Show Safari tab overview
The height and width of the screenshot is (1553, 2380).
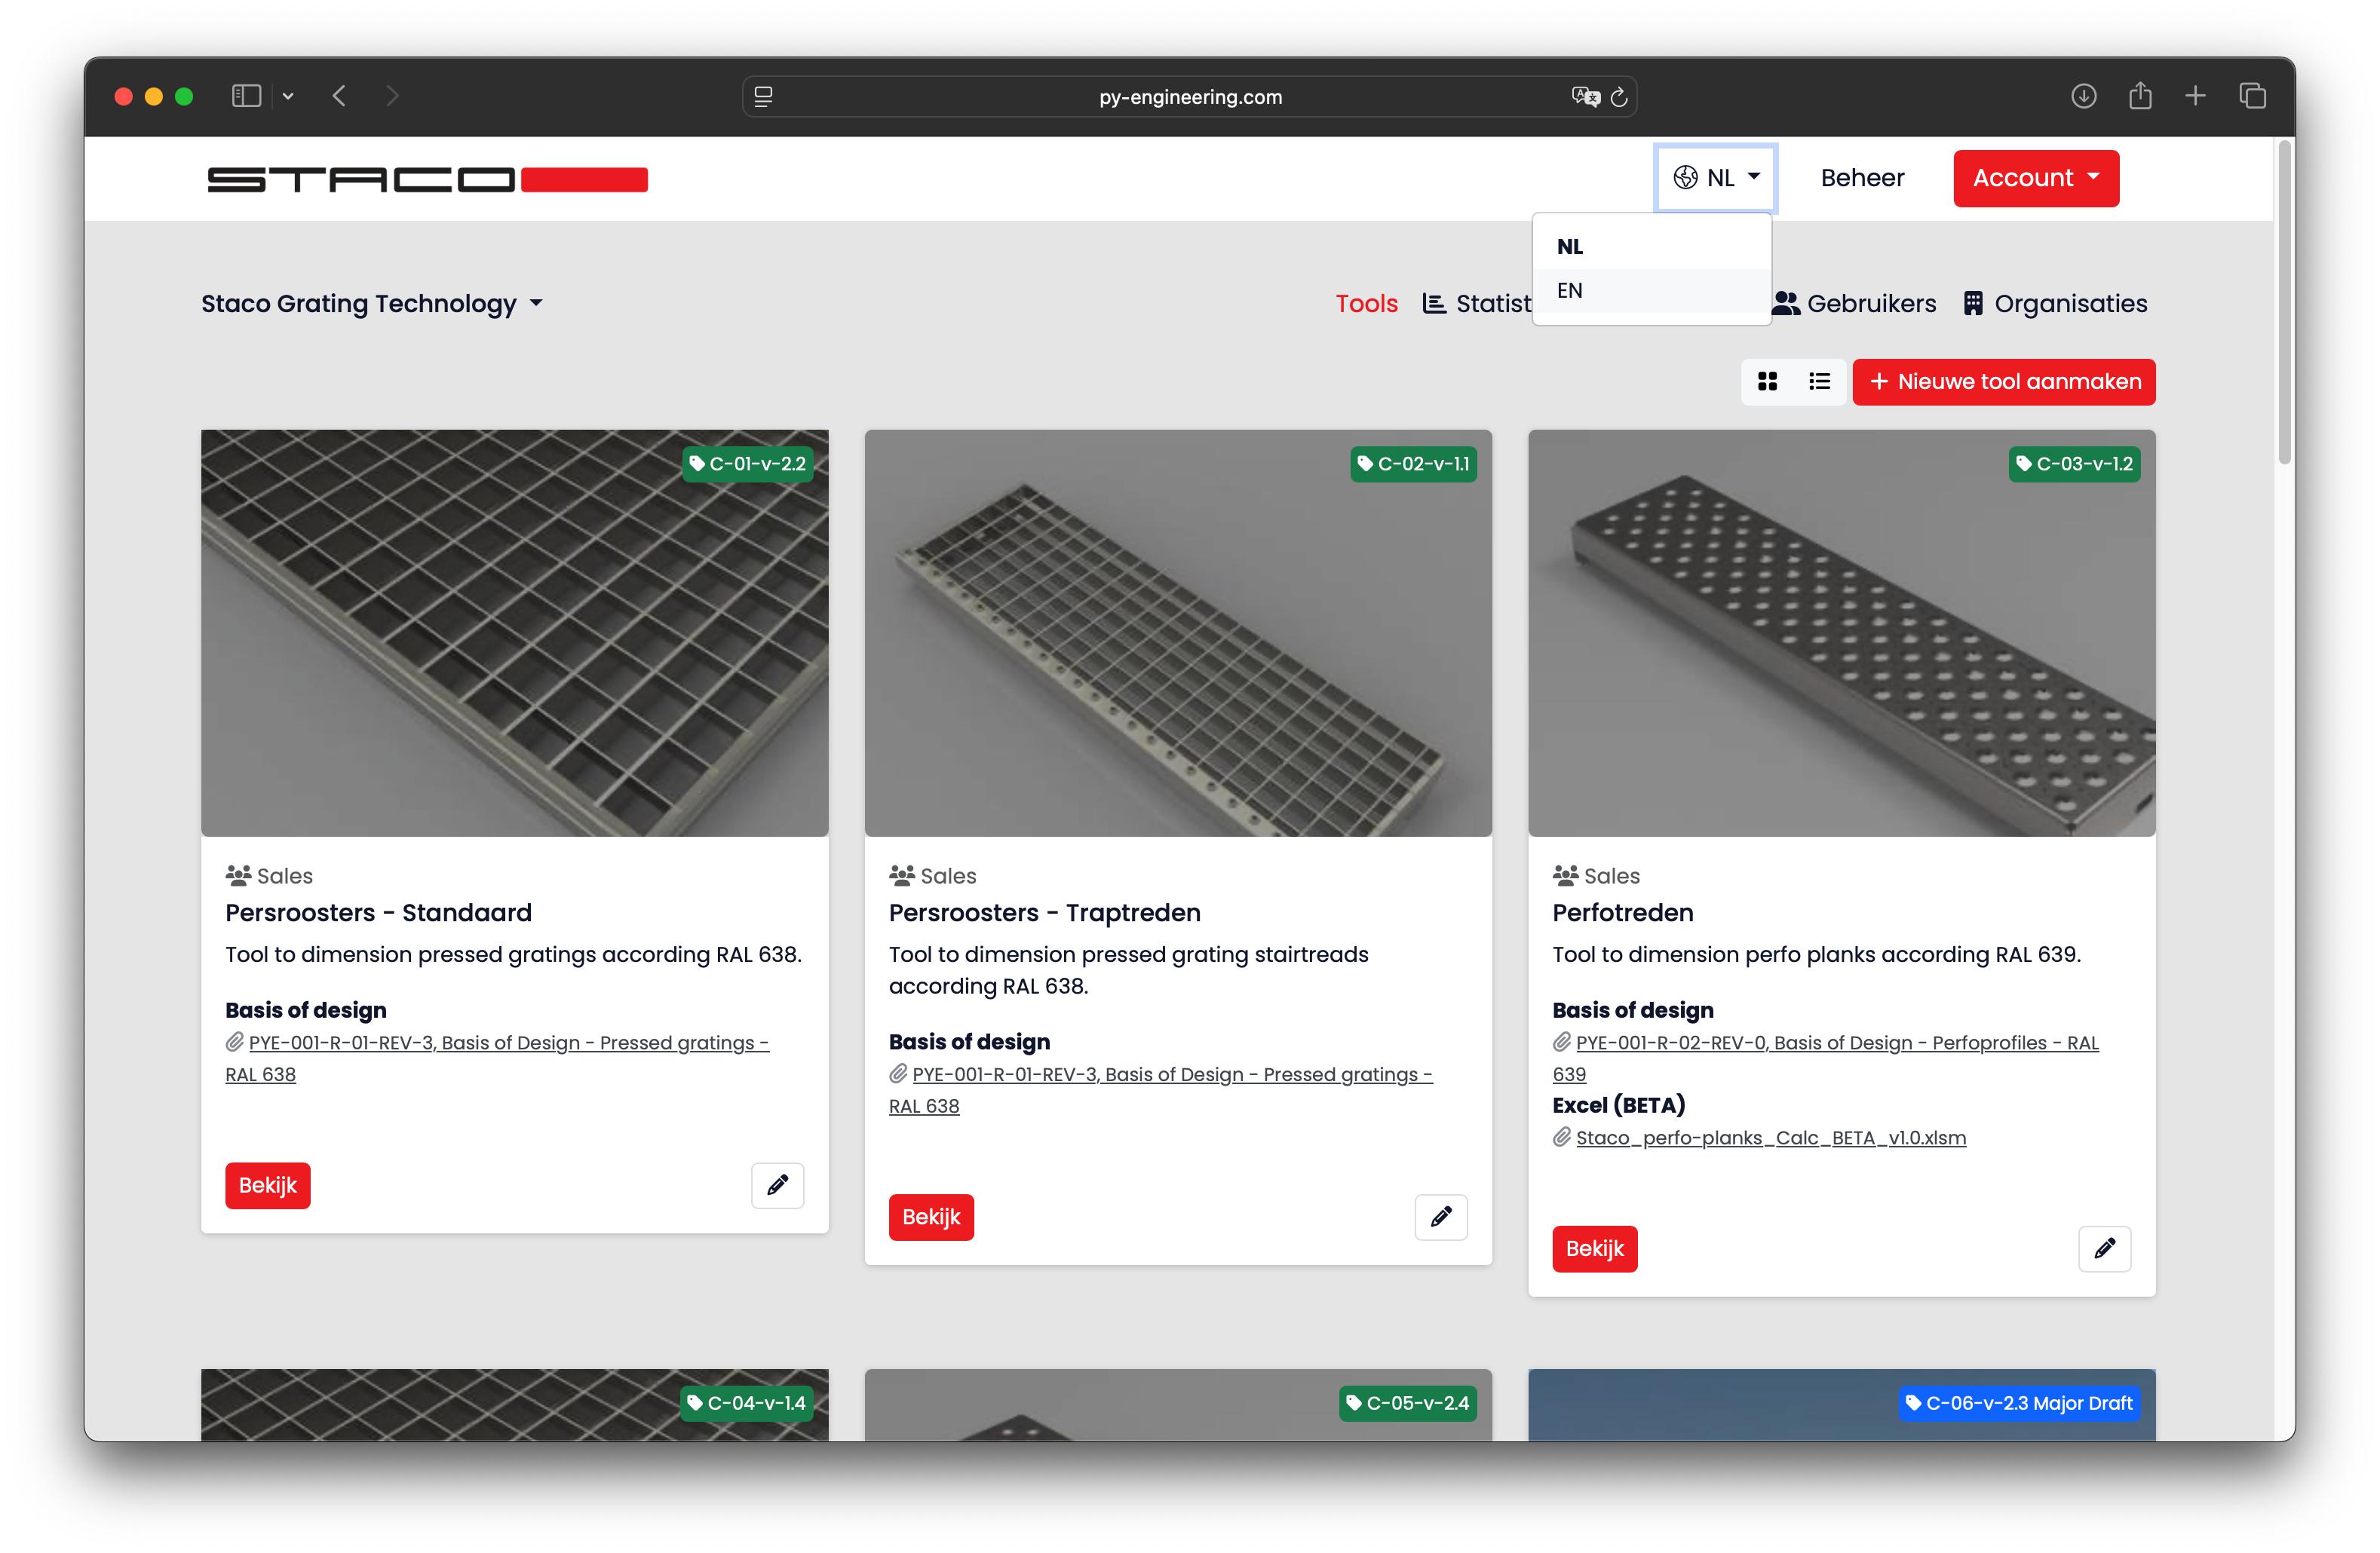2252,96
